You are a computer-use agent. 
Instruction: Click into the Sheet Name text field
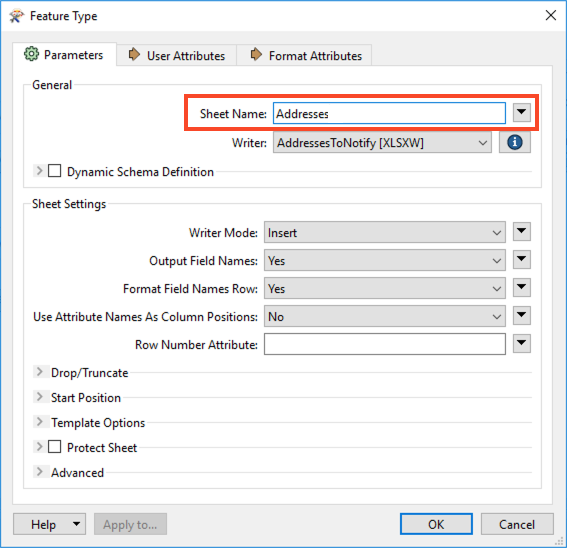pyautogui.click(x=389, y=113)
